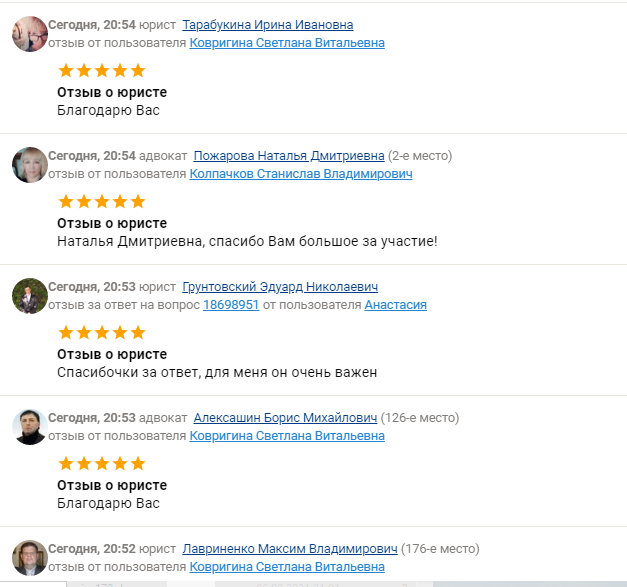Click Грунтовский Эдуард Николаевич's avatar photo
Viewport: 627px width, 587px height.
pos(29,296)
